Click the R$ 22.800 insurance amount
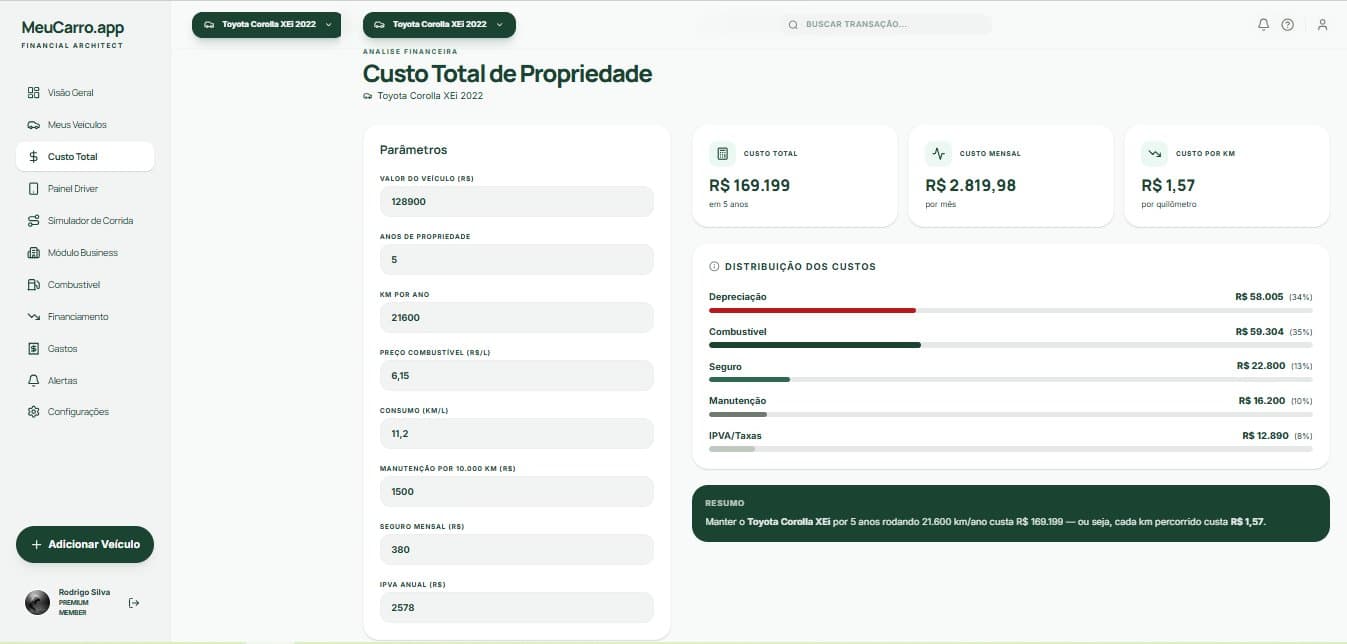Image resolution: width=1347 pixels, height=644 pixels. (1260, 366)
